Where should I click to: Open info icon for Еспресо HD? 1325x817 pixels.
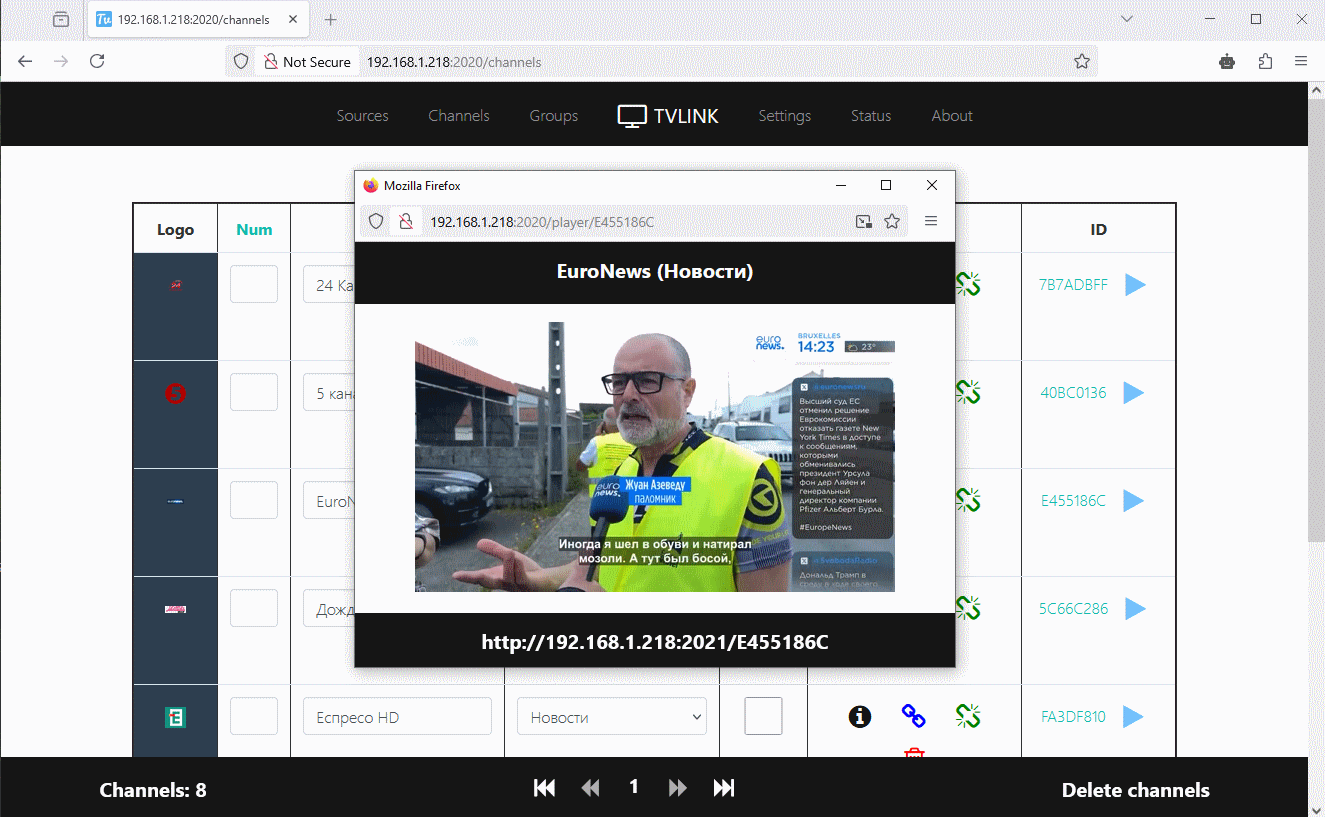[859, 716]
